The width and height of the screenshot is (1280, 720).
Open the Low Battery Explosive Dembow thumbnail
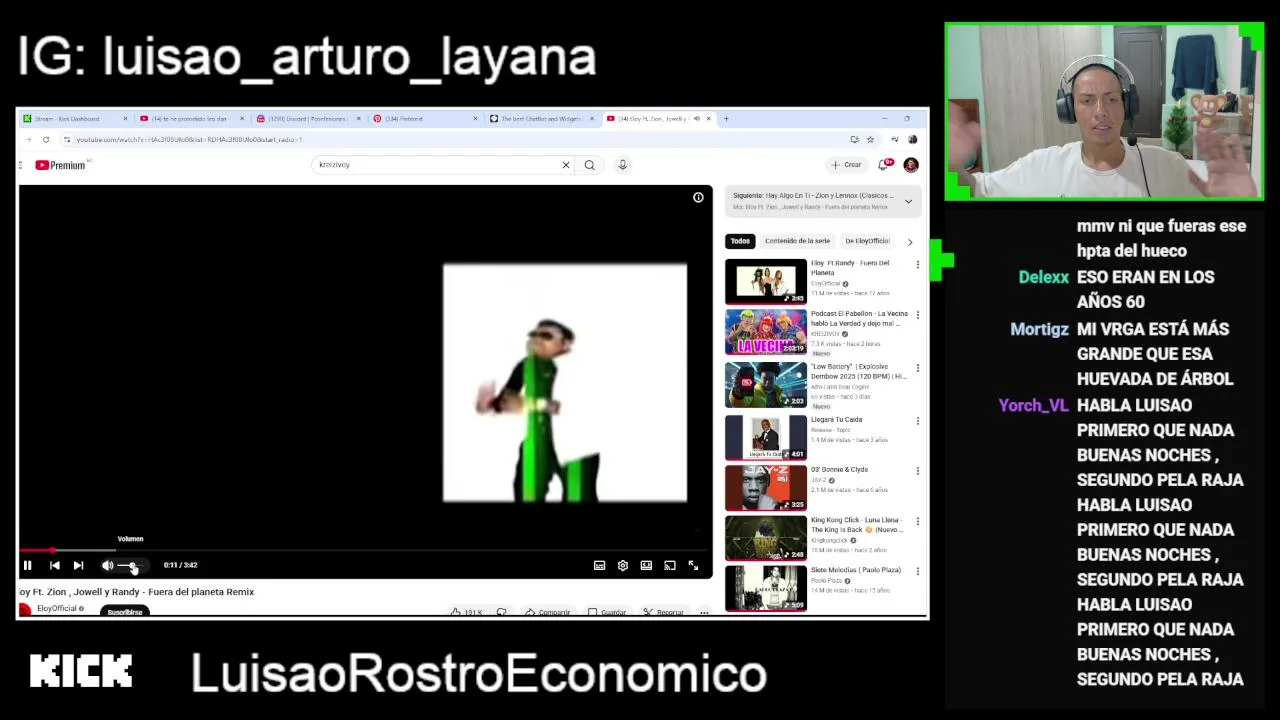tap(766, 384)
